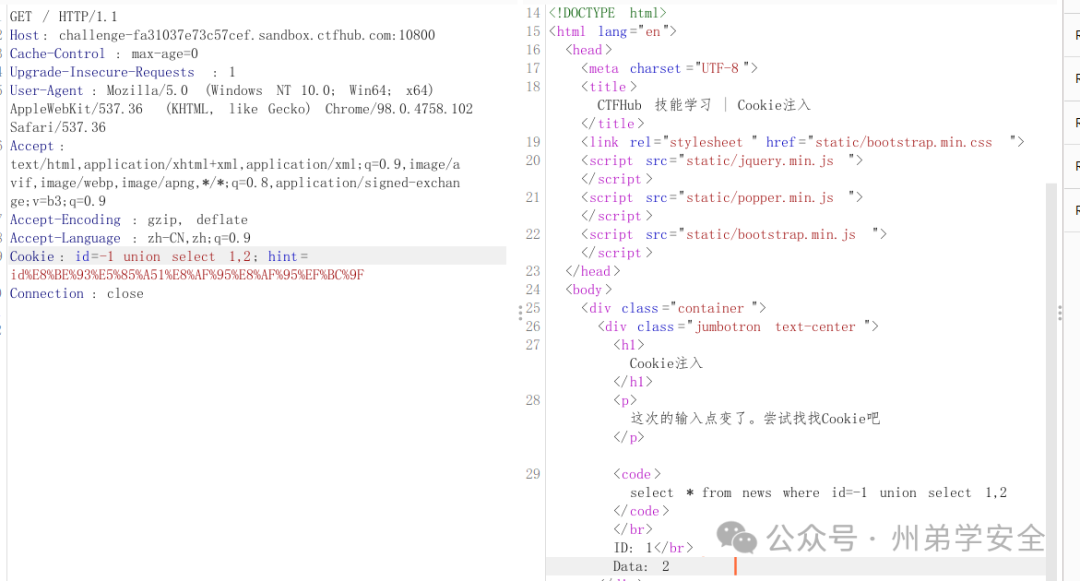Select the h1 heading text Cookie注入
This screenshot has width=1080, height=581.
click(666, 363)
